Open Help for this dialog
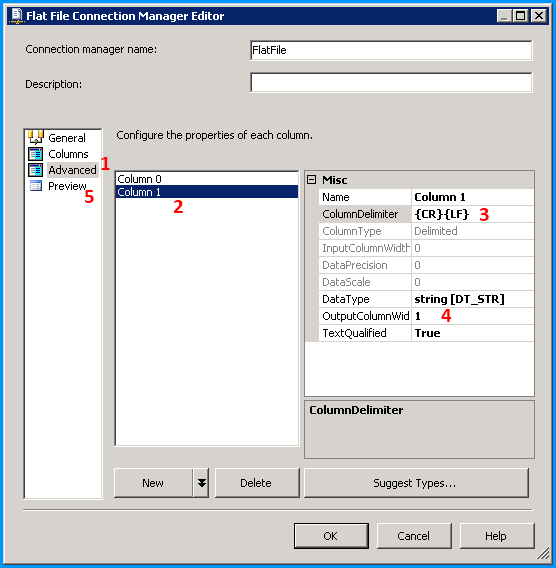The image size is (556, 568). 497,535
